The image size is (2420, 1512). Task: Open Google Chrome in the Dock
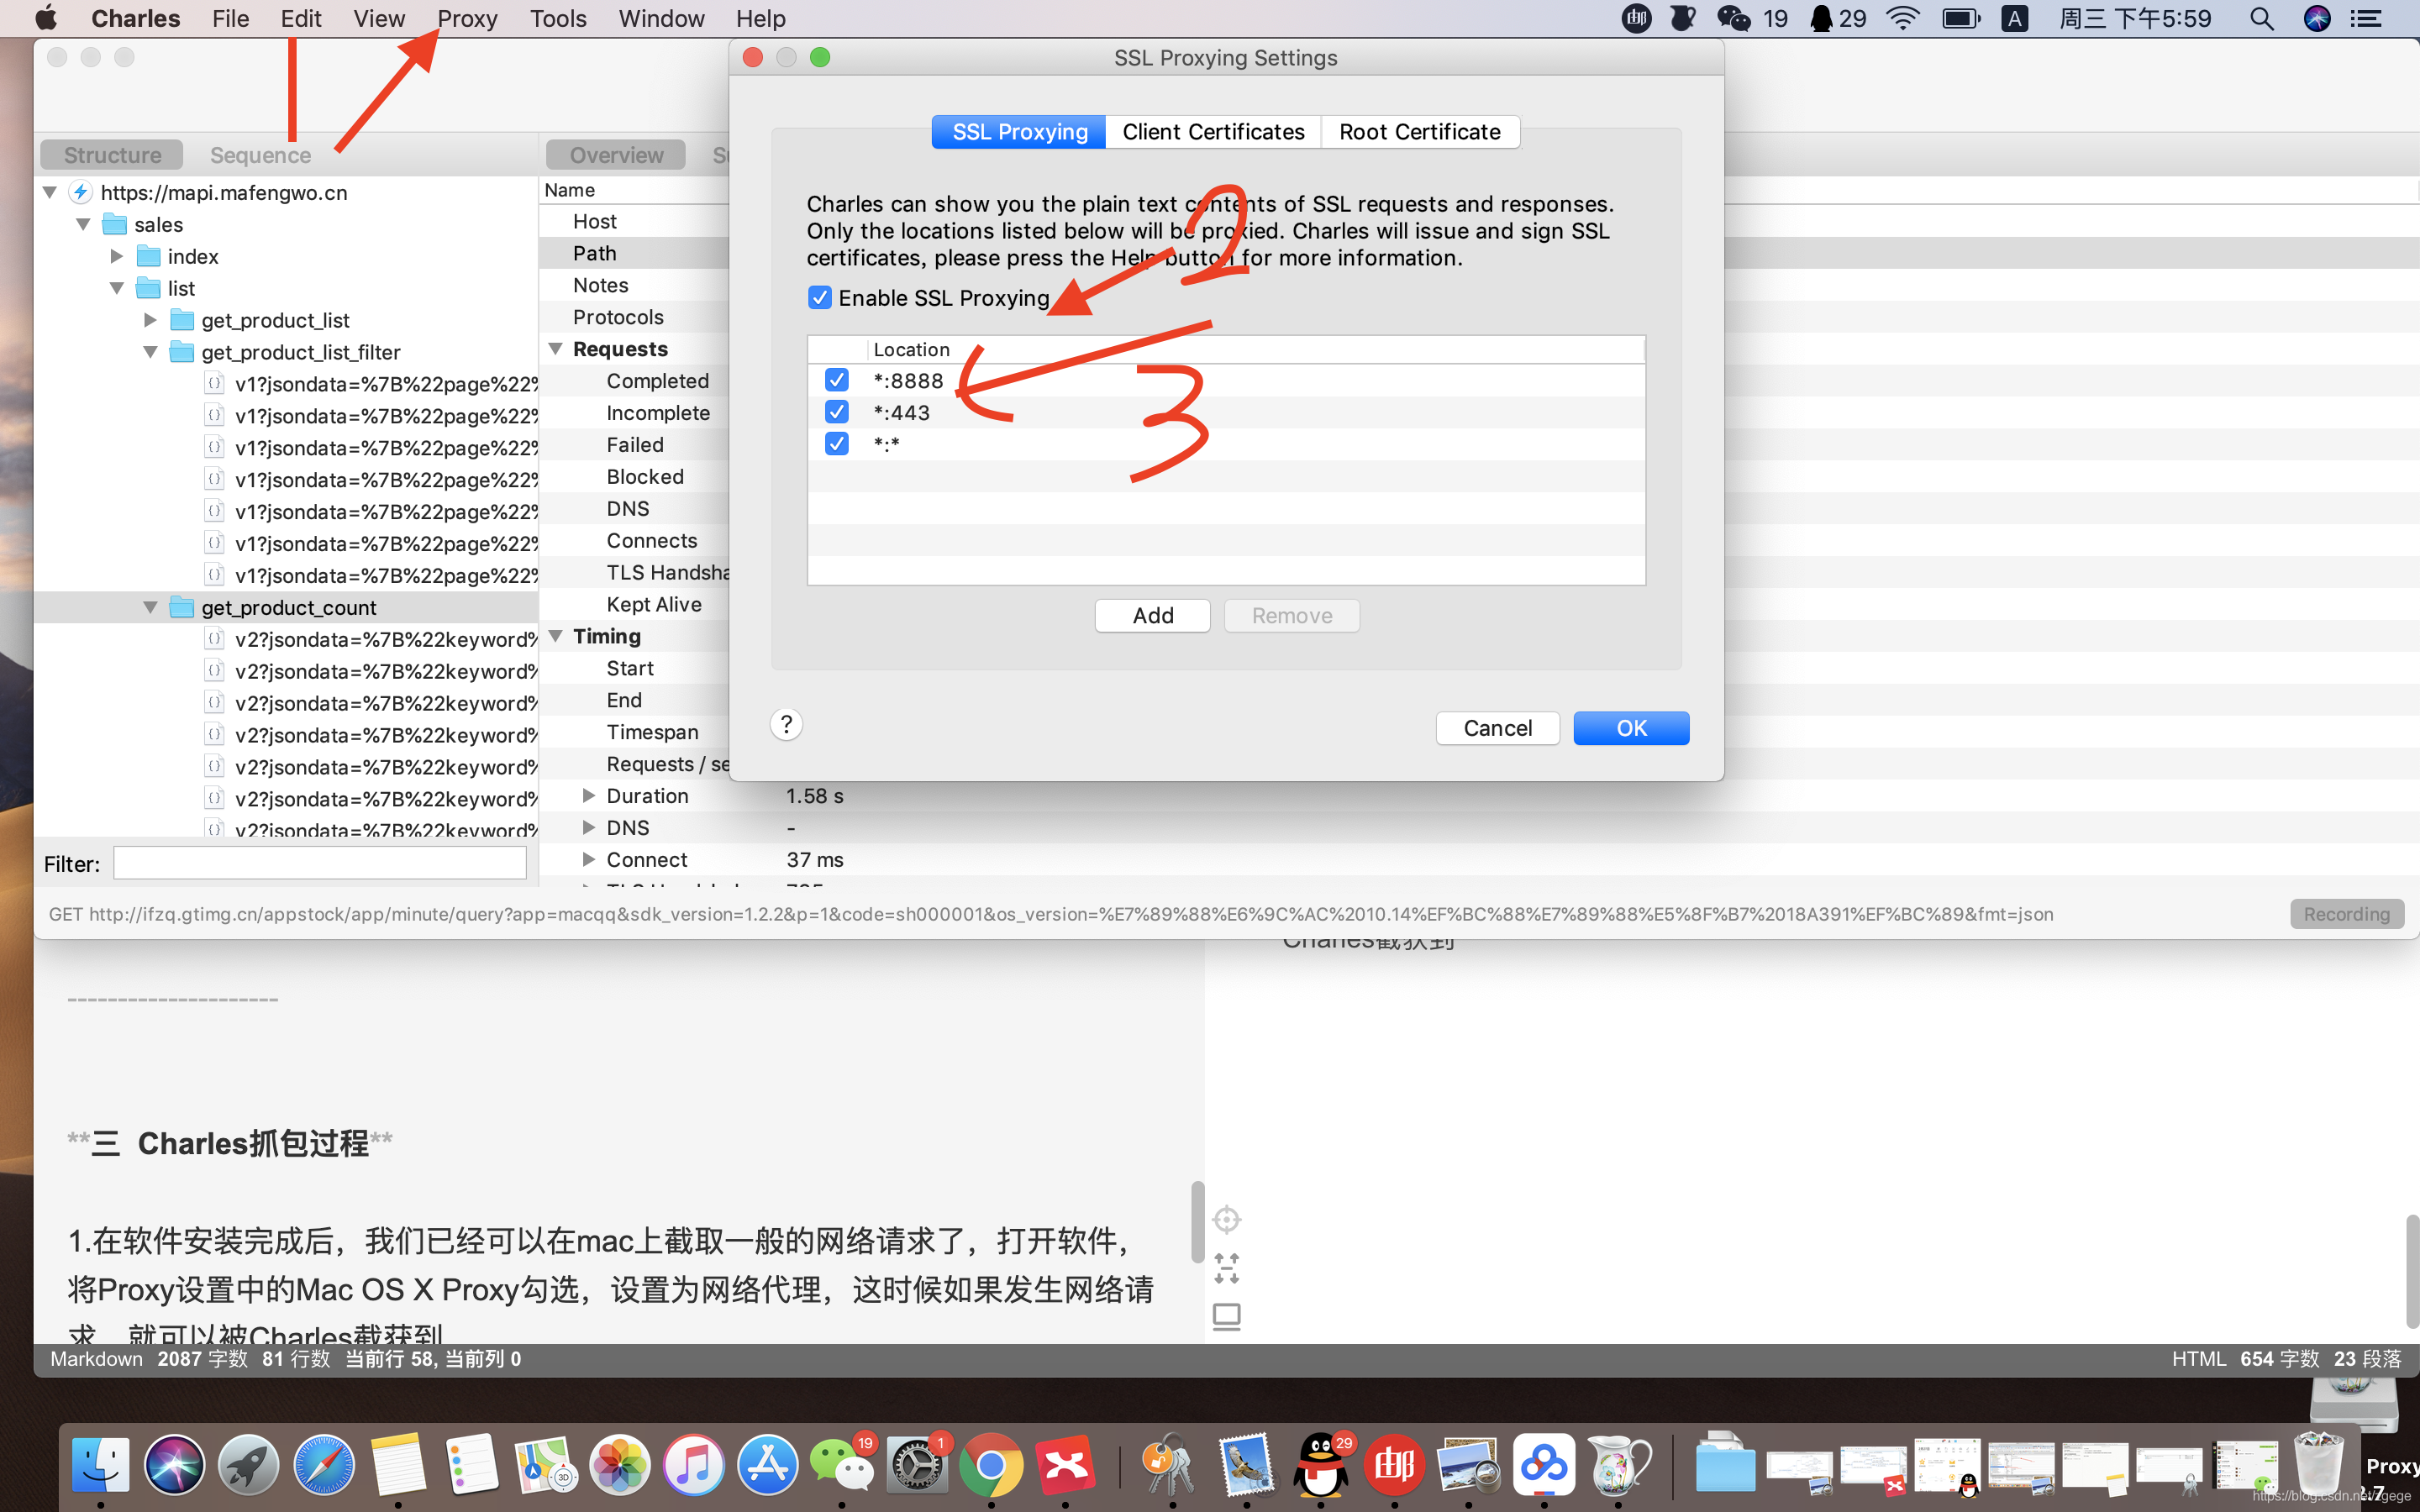pos(991,1465)
